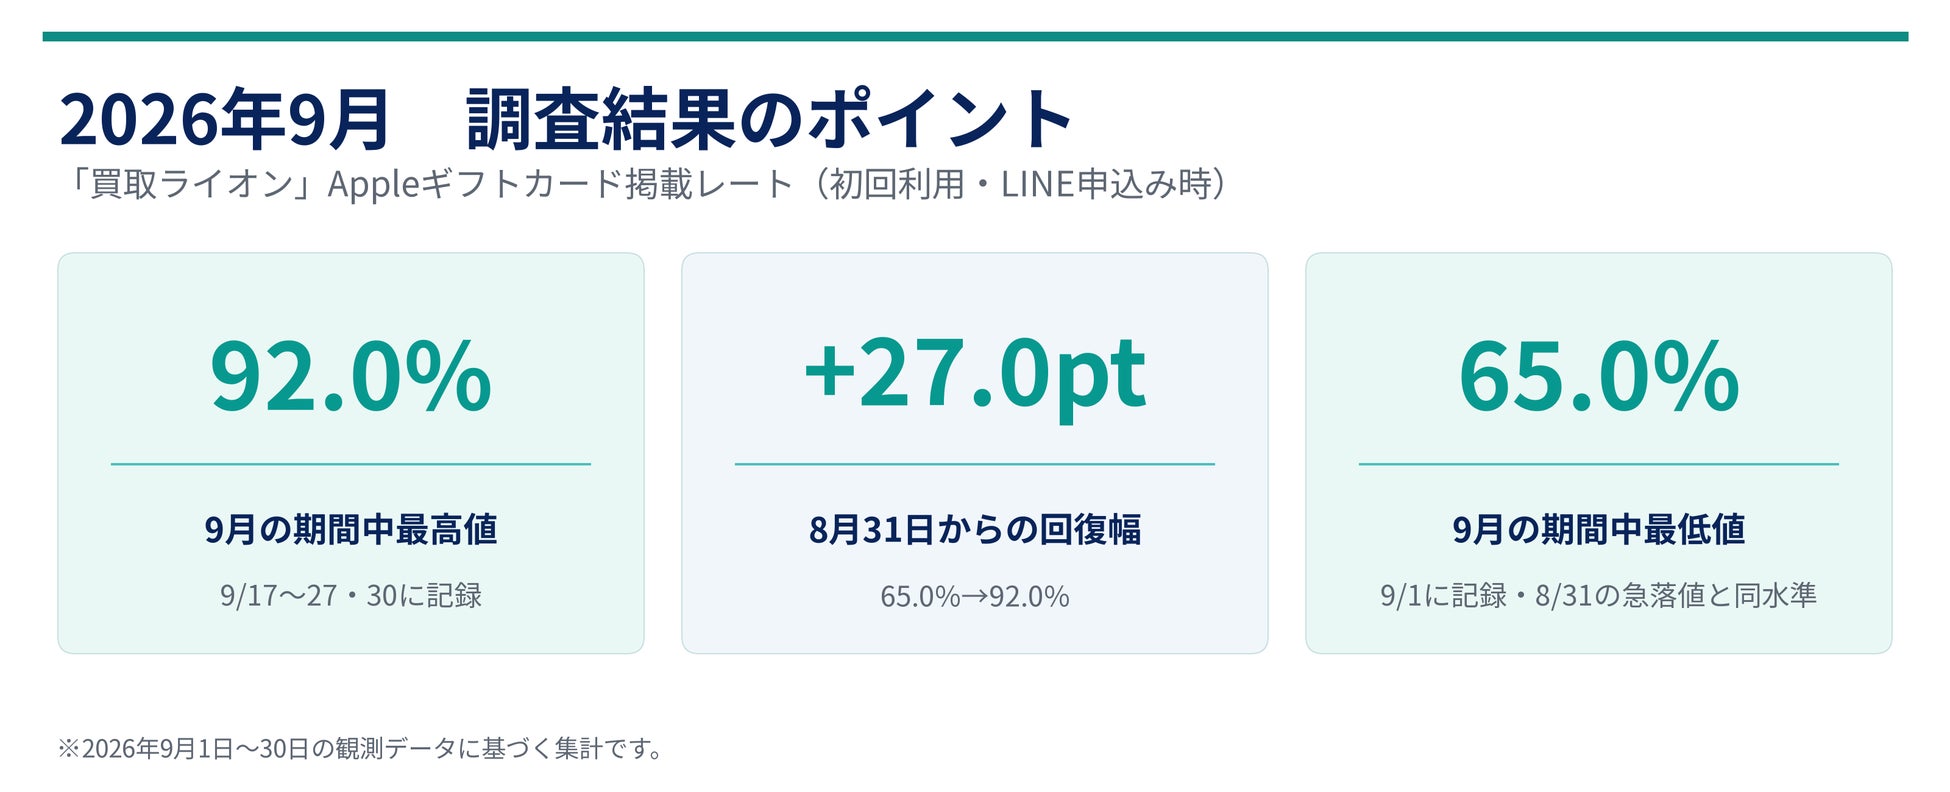Click the label 8月31日からの回復幅
This screenshot has width=1950, height=792.
tap(975, 529)
